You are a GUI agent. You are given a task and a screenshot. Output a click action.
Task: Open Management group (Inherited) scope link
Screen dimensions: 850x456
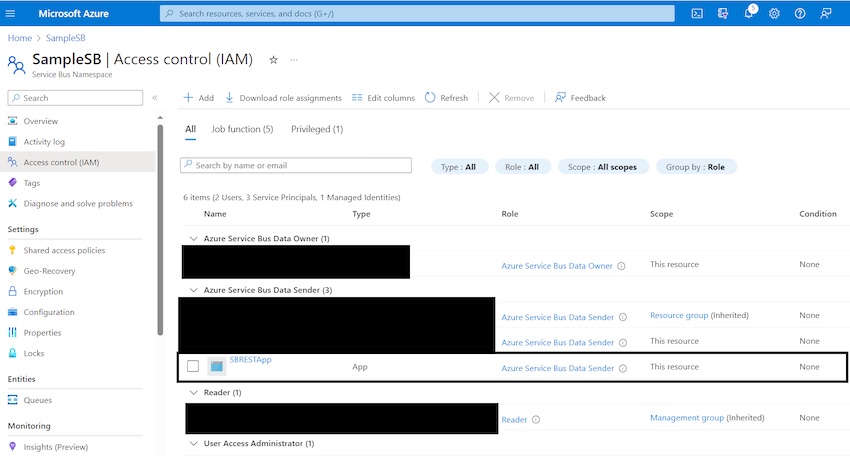pos(687,418)
